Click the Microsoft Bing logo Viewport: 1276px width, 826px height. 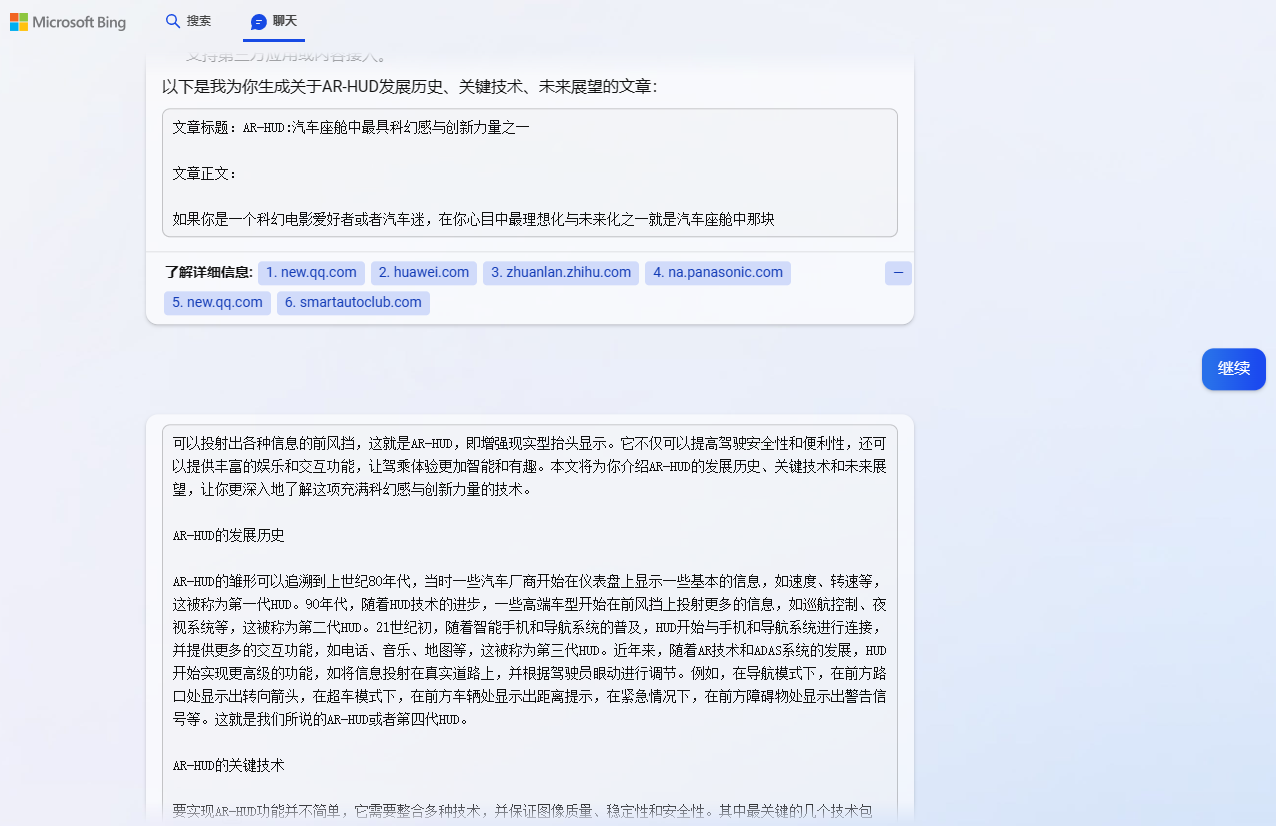point(67,22)
